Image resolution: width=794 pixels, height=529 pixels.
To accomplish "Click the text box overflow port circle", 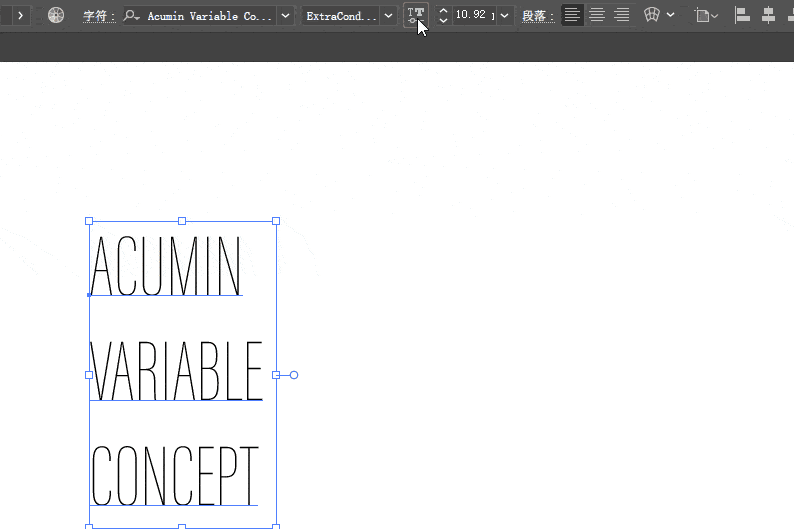I will [294, 375].
